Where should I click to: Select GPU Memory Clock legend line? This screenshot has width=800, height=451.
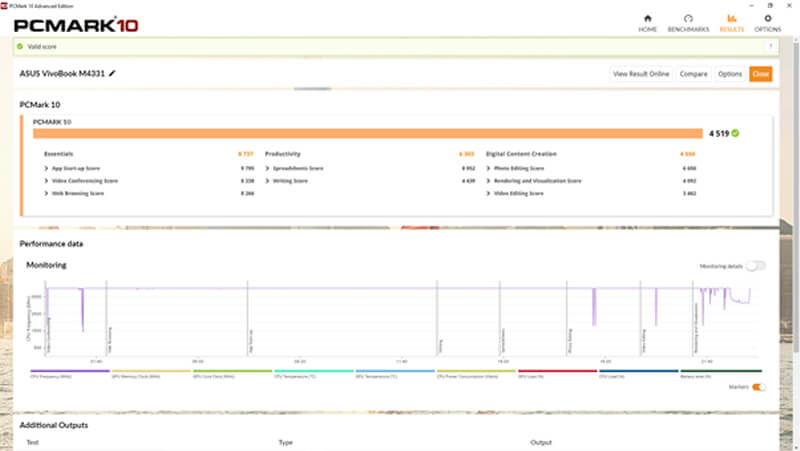[x=151, y=371]
